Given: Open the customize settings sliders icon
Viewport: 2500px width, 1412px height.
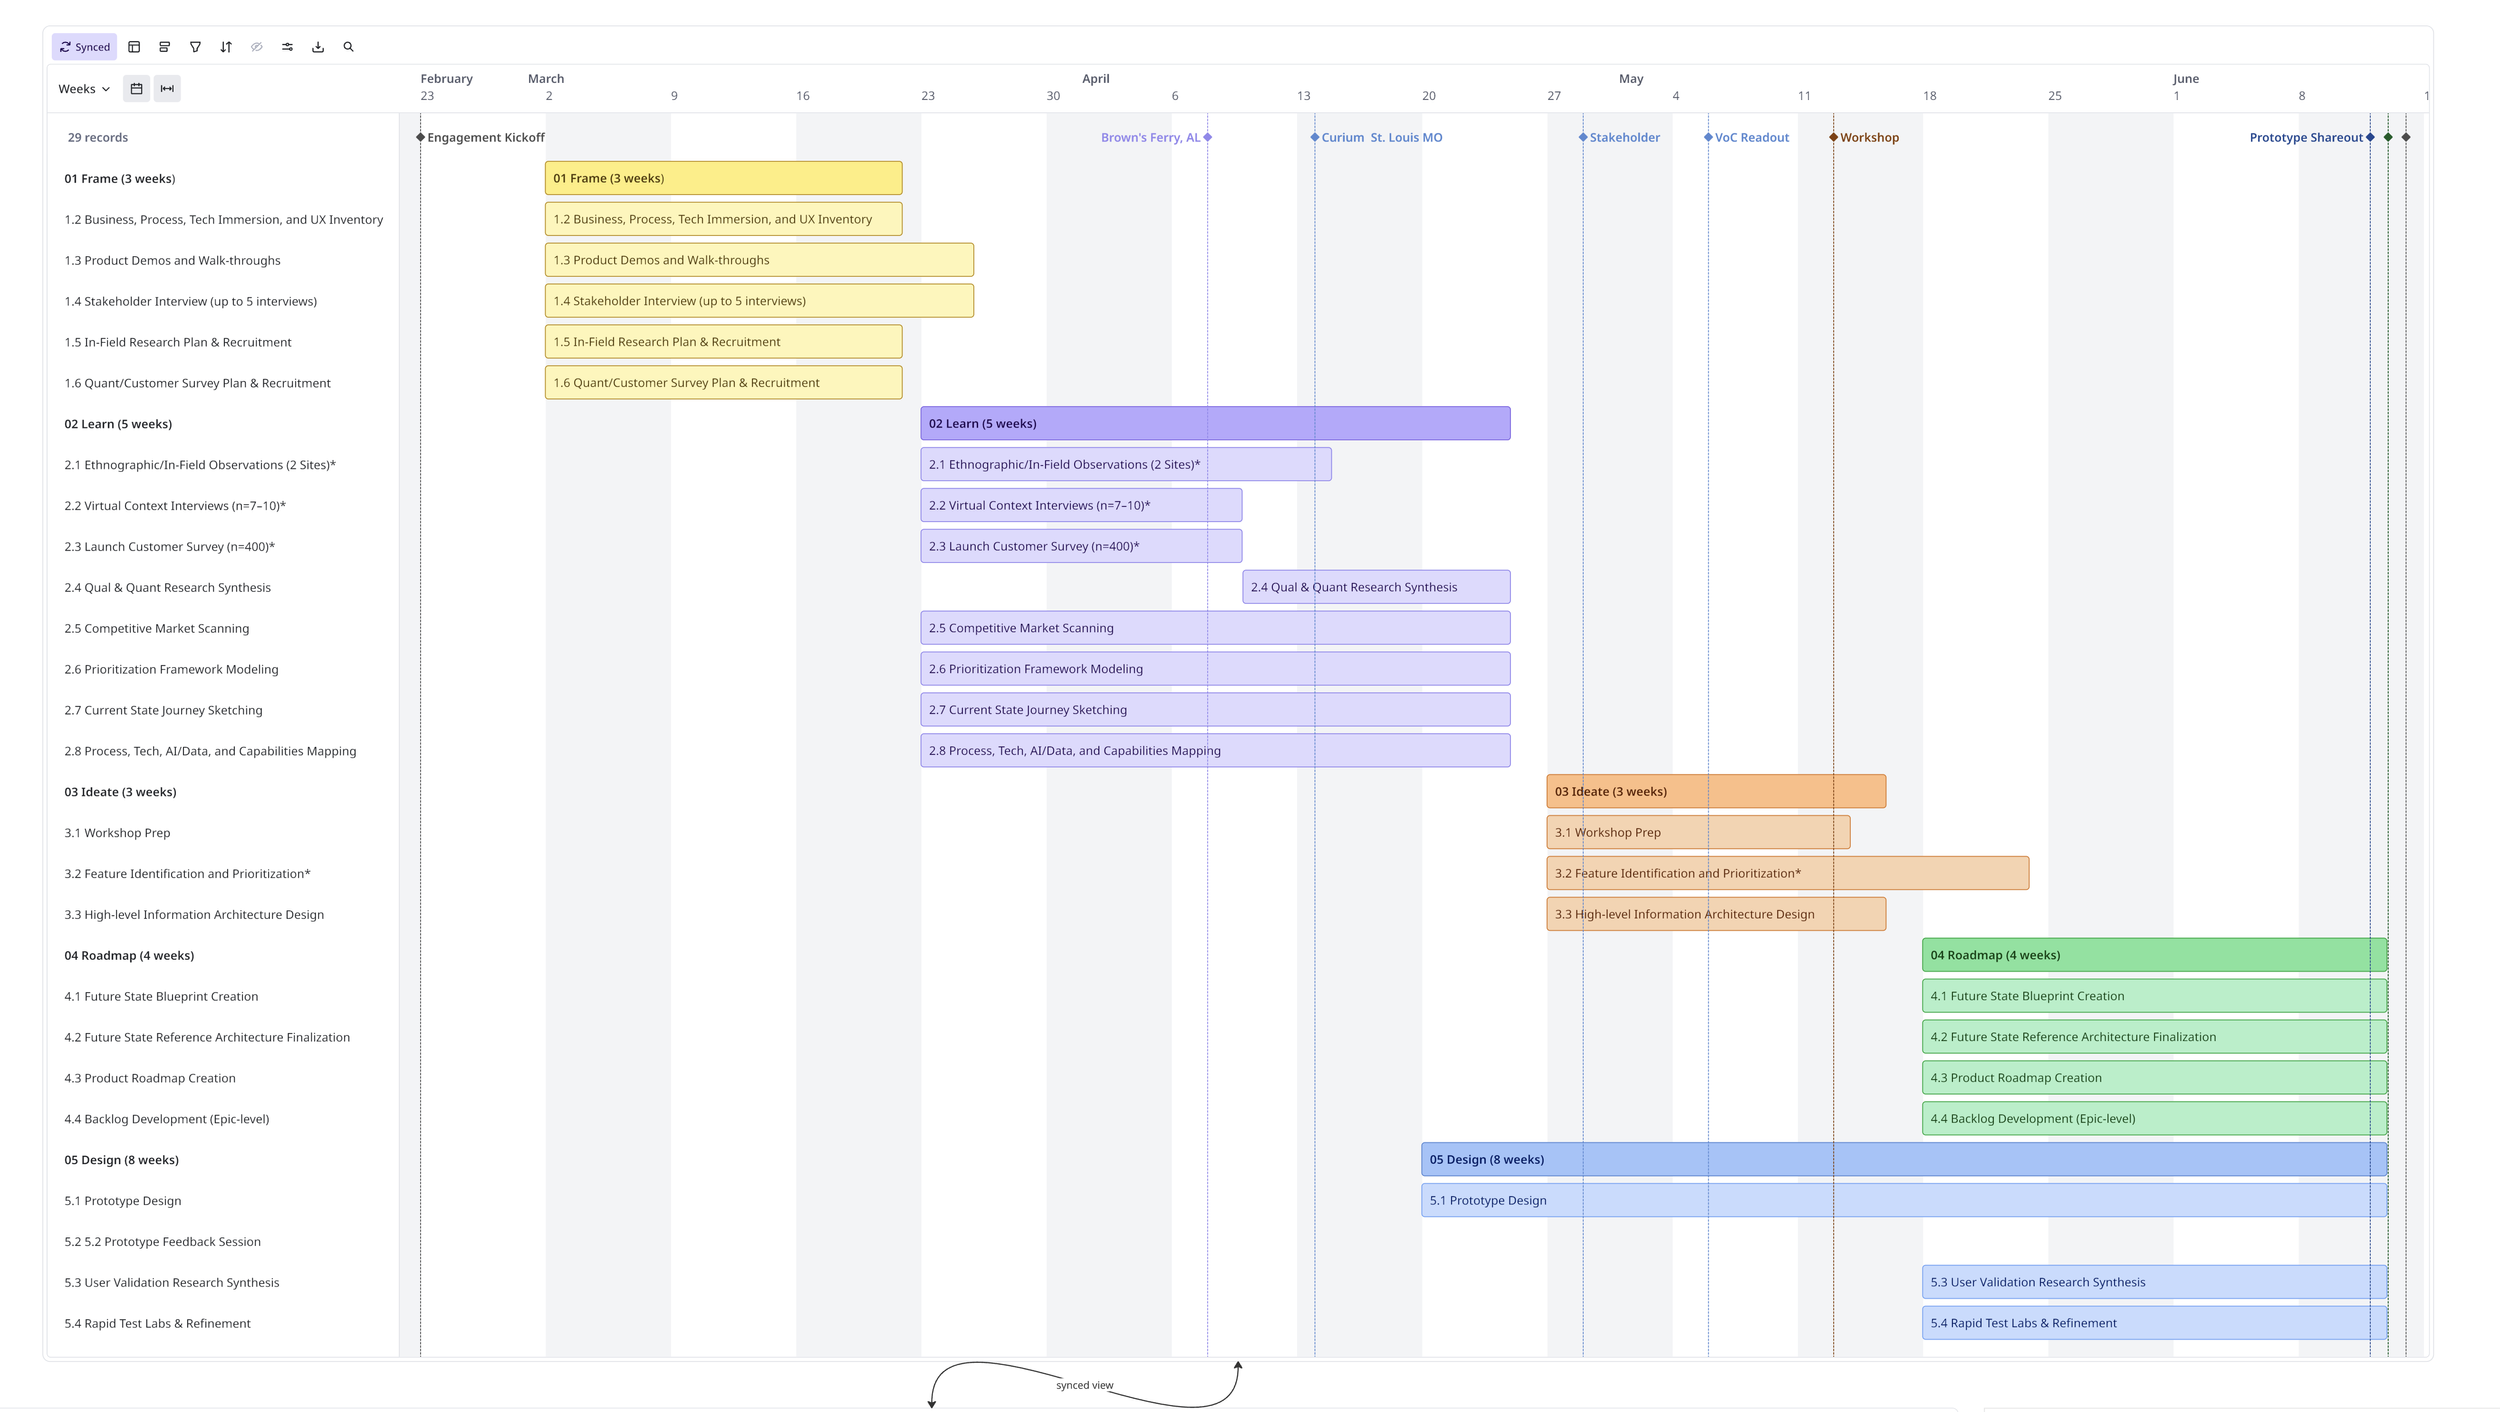Looking at the screenshot, I should 288,47.
